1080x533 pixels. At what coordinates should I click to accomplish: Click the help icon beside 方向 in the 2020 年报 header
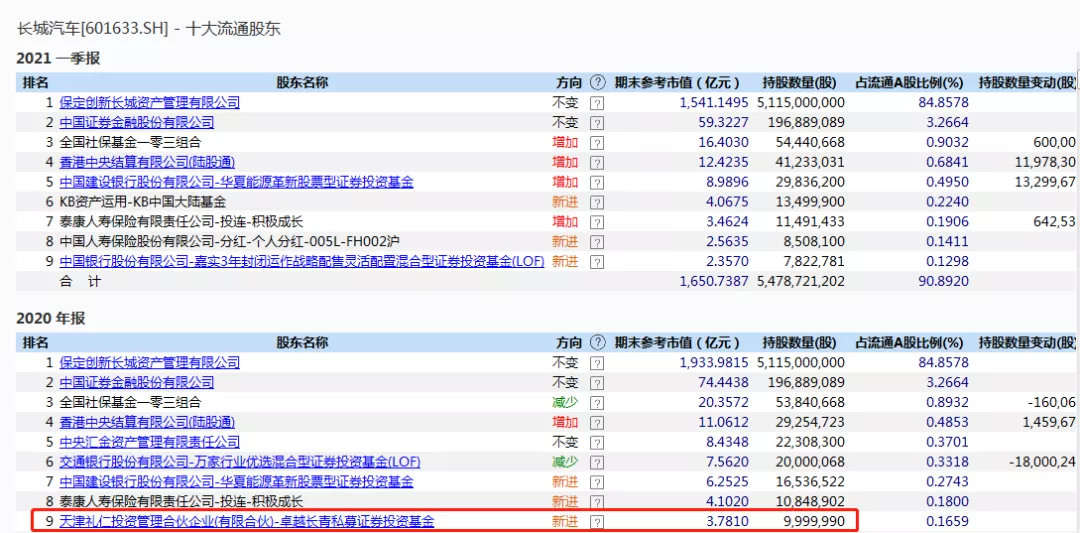click(x=598, y=342)
